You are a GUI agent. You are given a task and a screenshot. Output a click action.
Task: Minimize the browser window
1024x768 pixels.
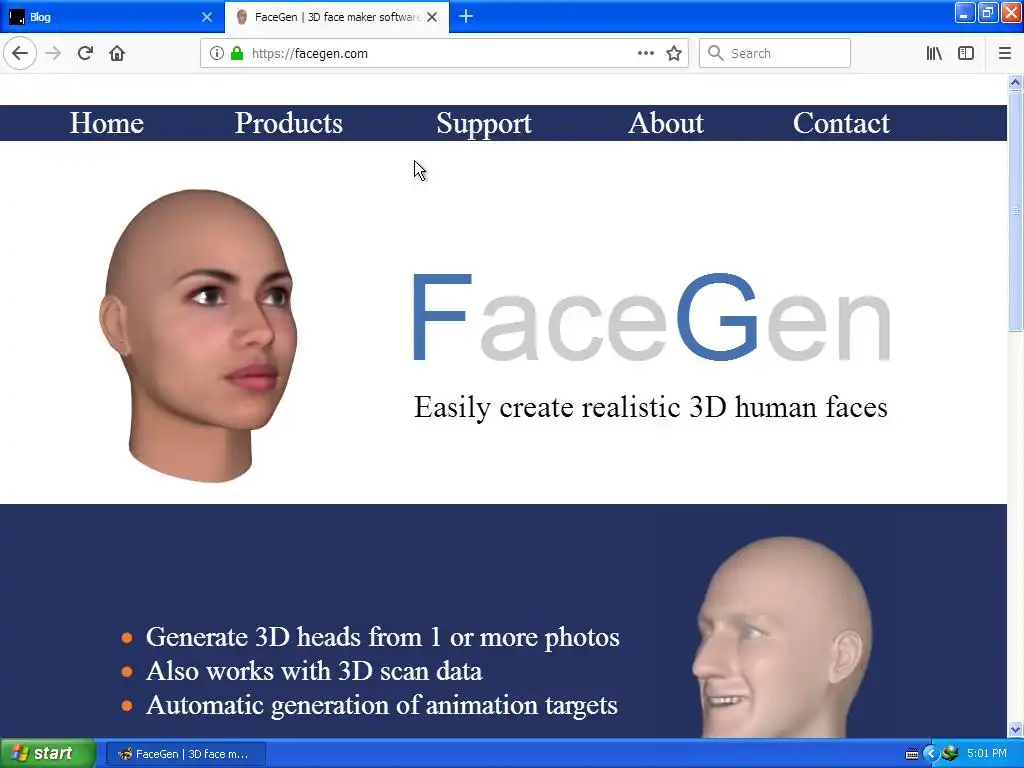click(x=965, y=13)
